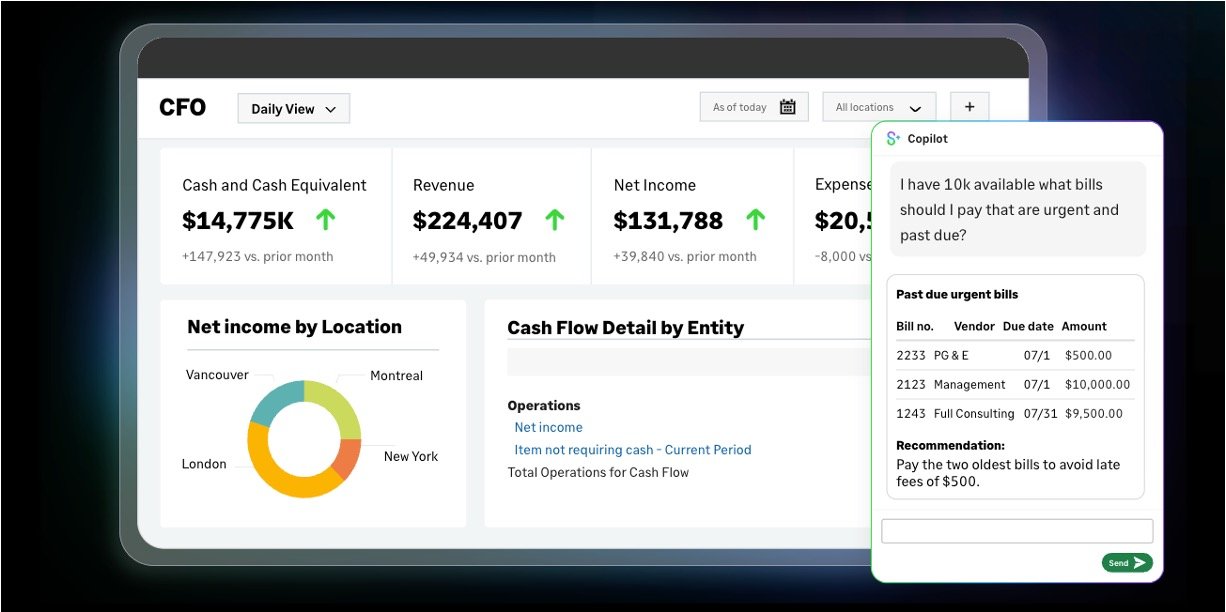Click the Copilot sparkle logo icon
Image resolution: width=1226 pixels, height=612 pixels.
click(x=893, y=139)
